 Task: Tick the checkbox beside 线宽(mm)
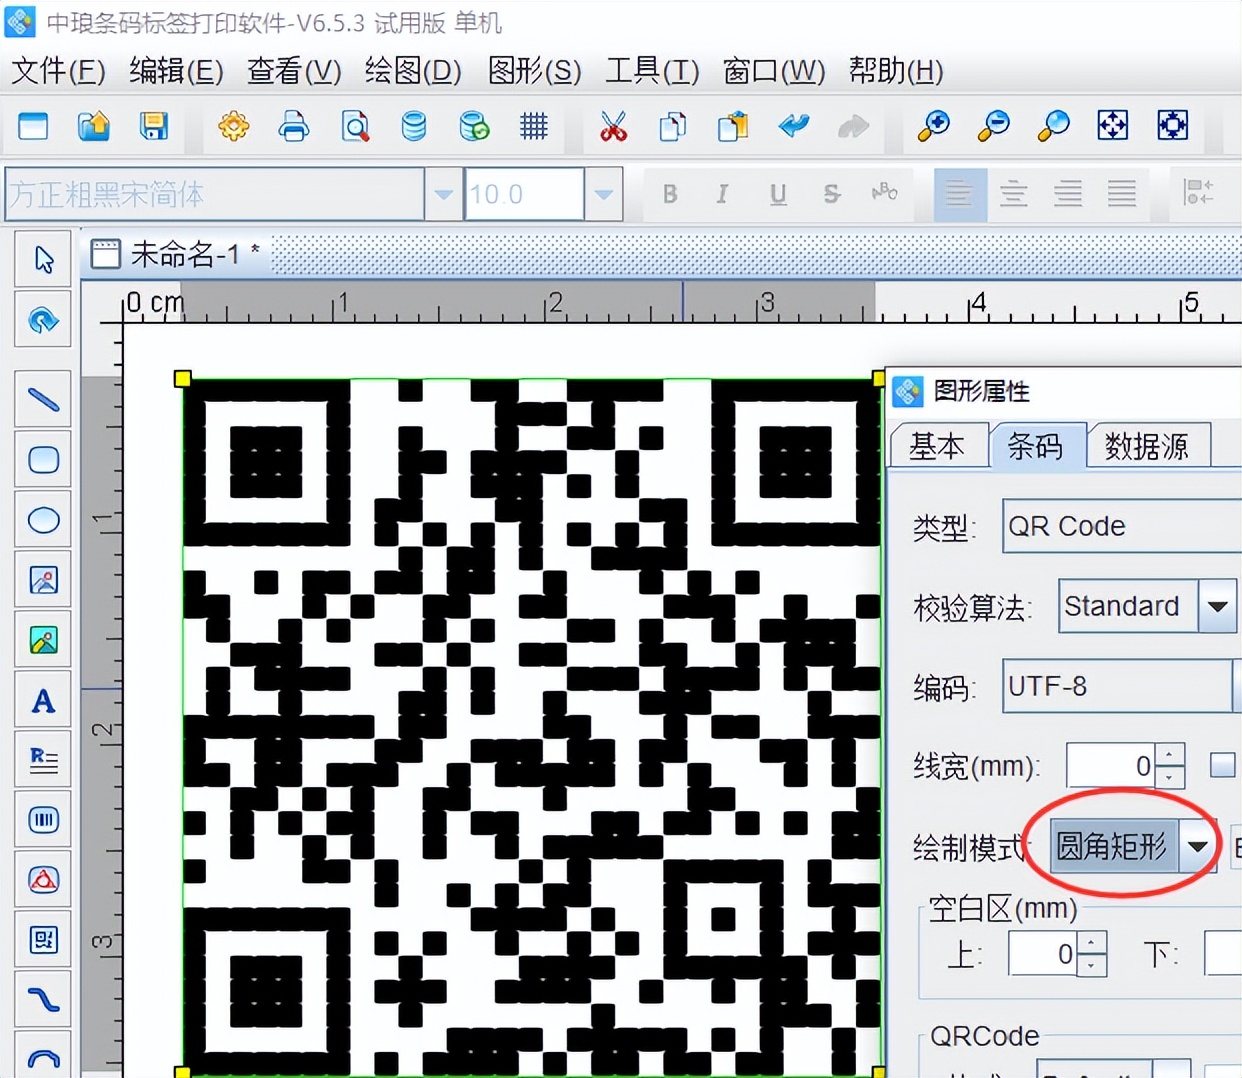pos(1223,766)
